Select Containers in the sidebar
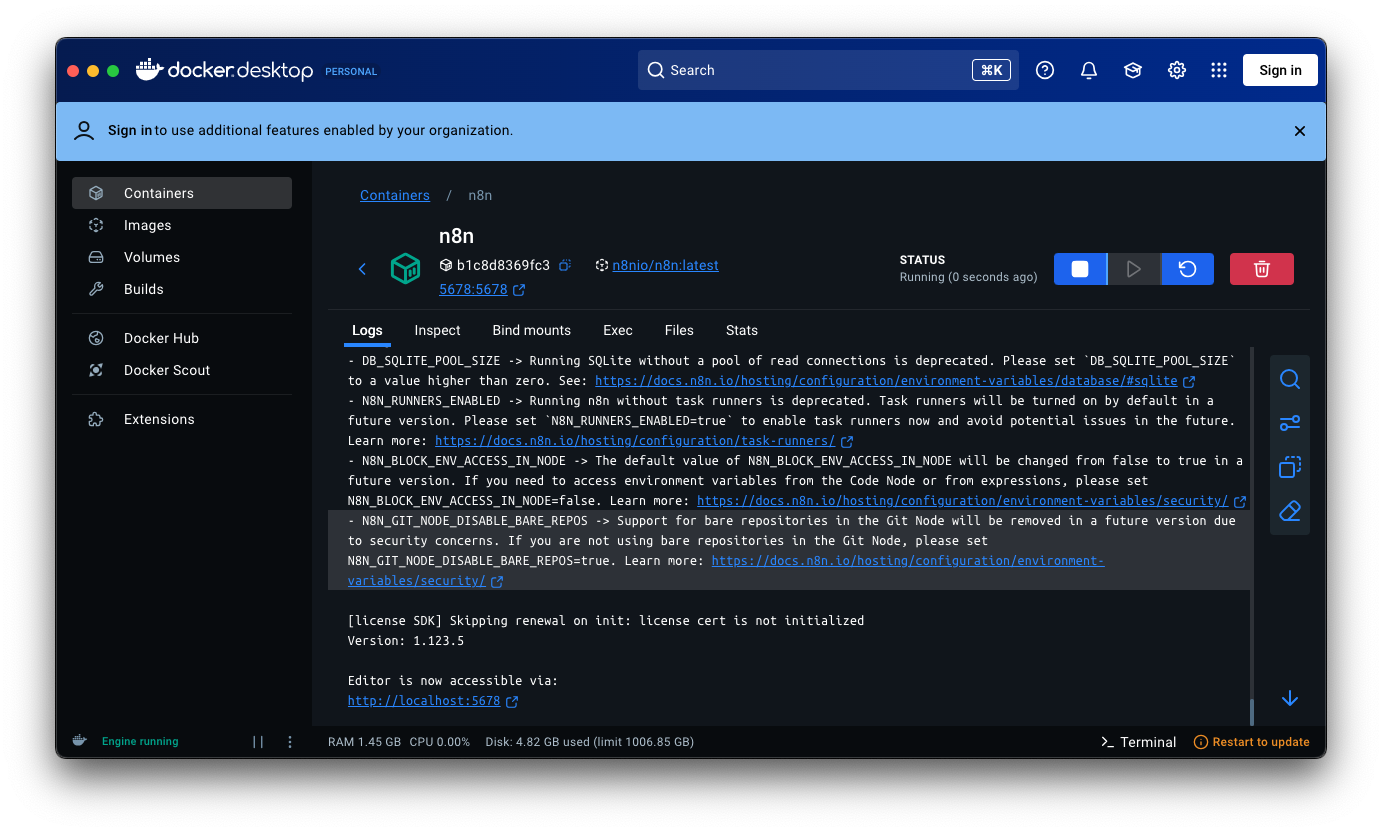 (x=182, y=193)
